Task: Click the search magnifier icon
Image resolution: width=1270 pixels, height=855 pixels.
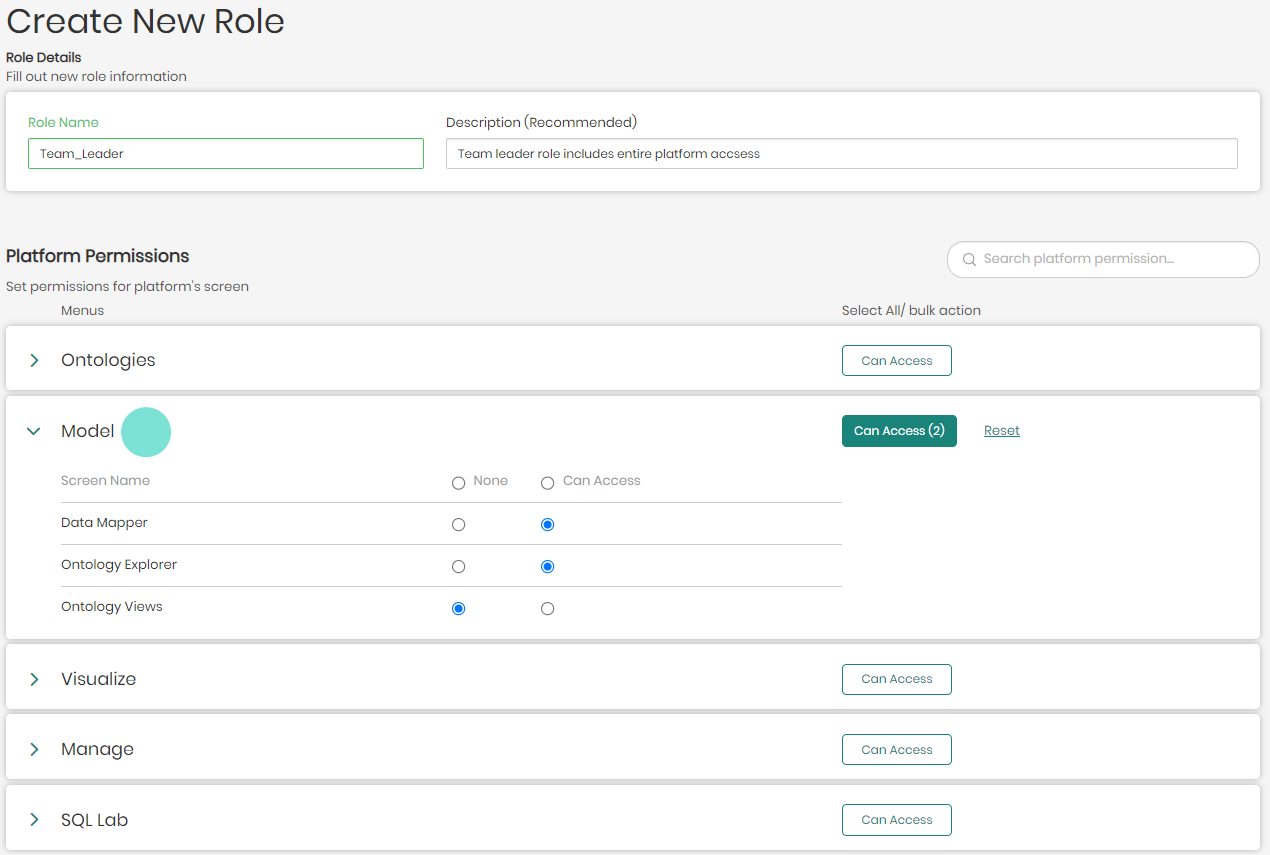Action: pos(968,260)
